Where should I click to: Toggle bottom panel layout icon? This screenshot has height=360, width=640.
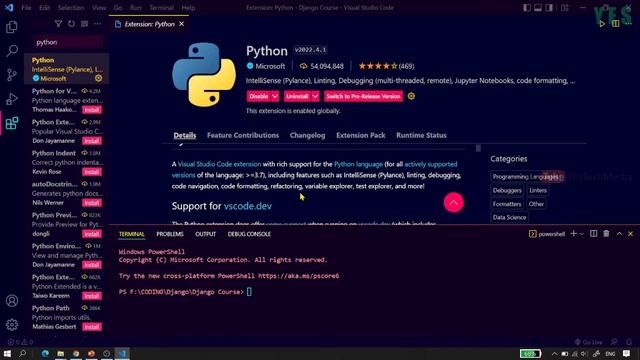(x=538, y=8)
